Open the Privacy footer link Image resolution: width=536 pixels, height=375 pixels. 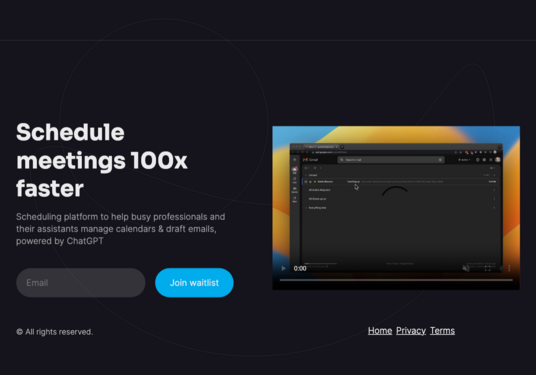[411, 331]
